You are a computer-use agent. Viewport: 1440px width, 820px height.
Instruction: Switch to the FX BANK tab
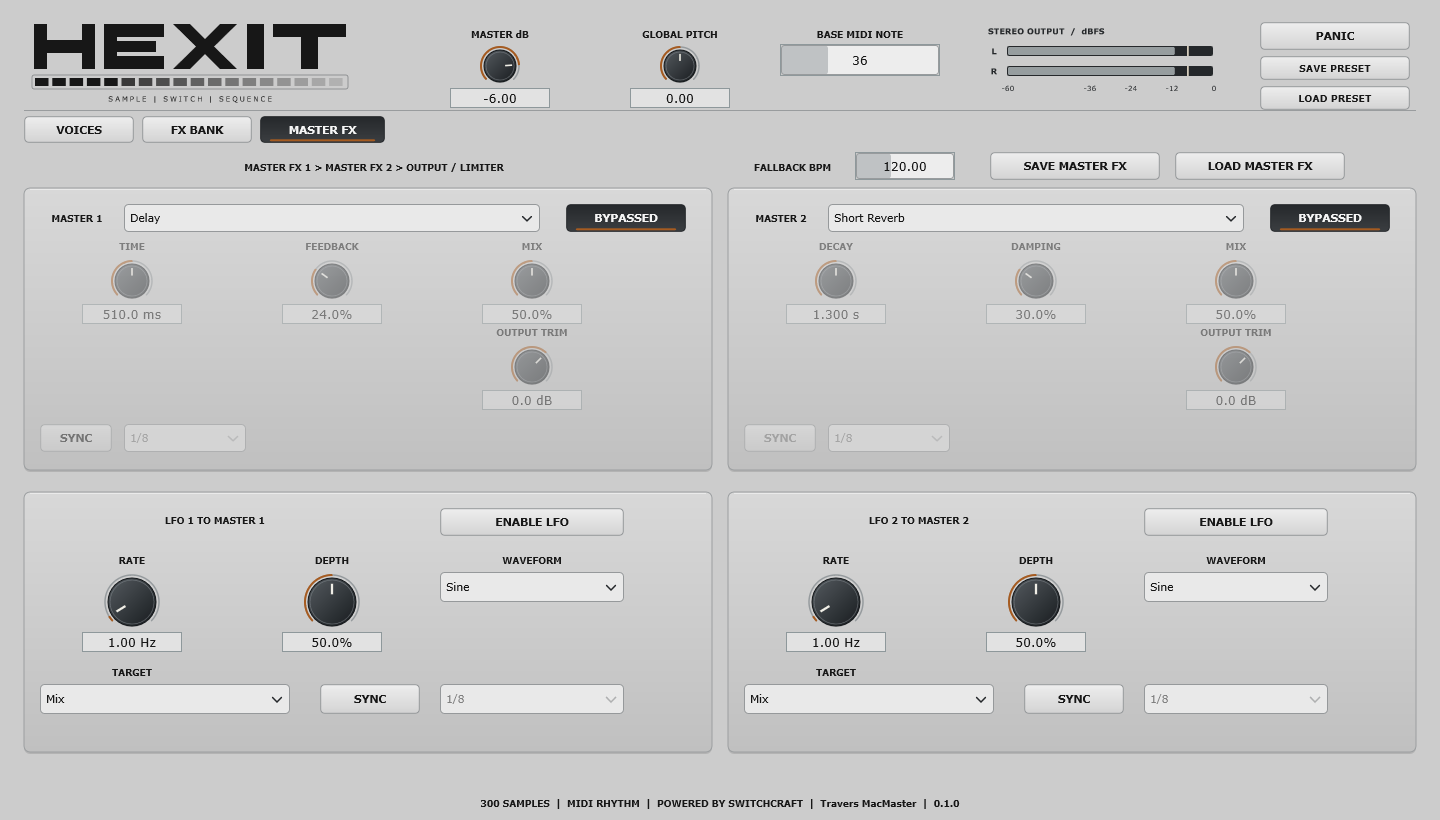197,130
